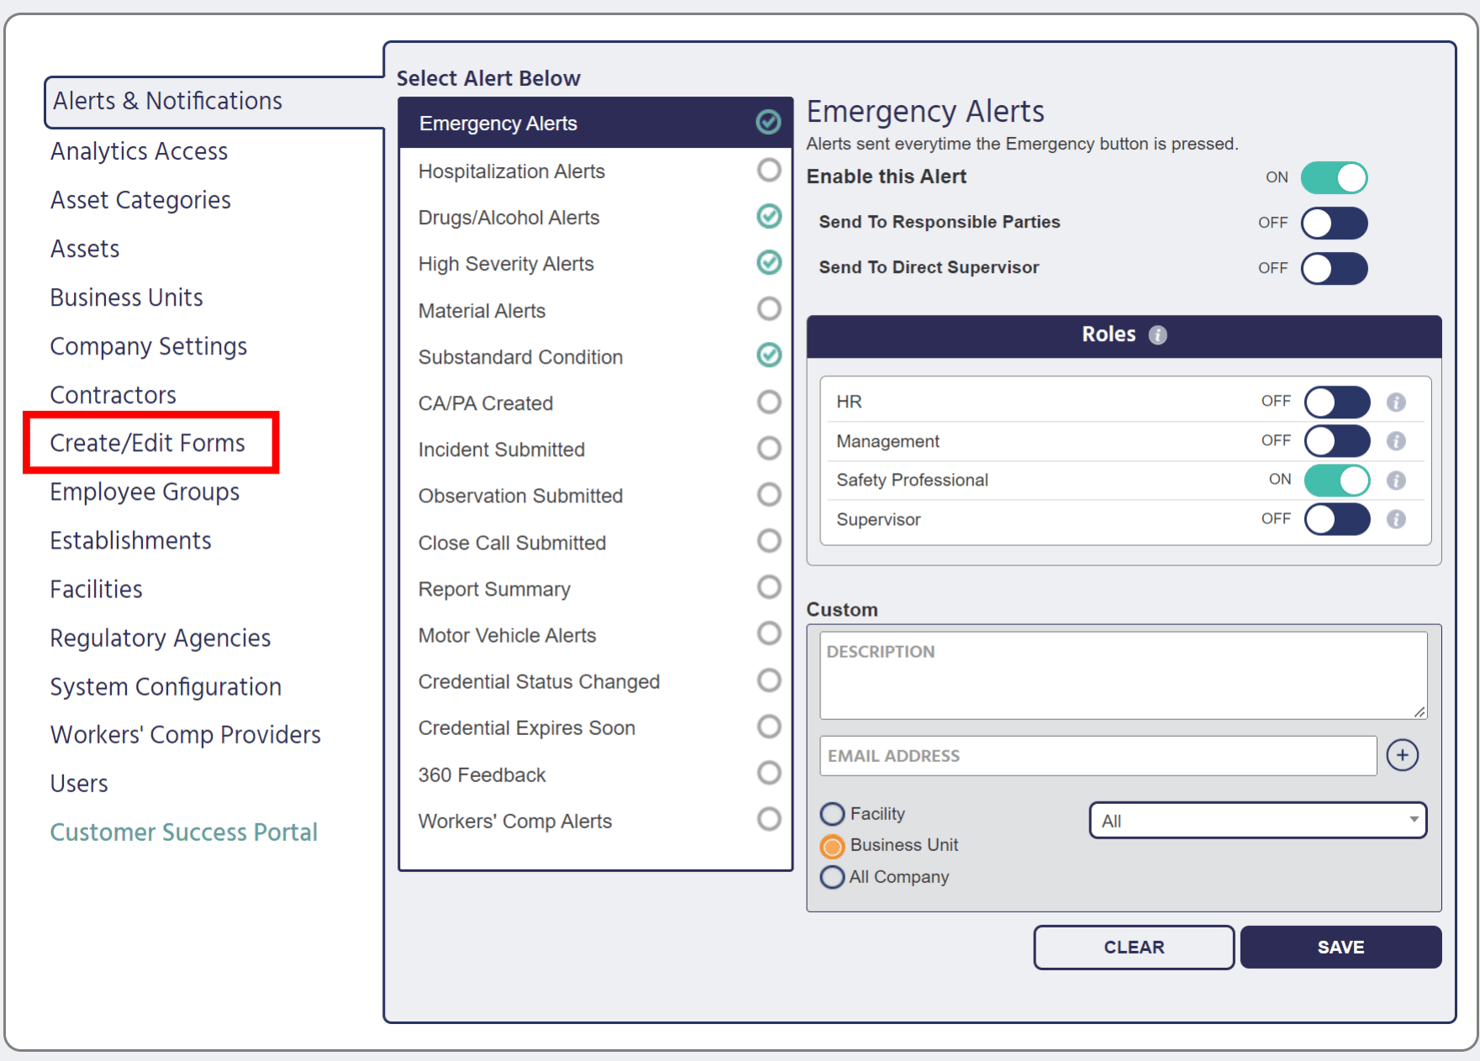Viewport: 1480px width, 1061px height.
Task: Toggle the Management role switch on
Action: pos(1336,441)
